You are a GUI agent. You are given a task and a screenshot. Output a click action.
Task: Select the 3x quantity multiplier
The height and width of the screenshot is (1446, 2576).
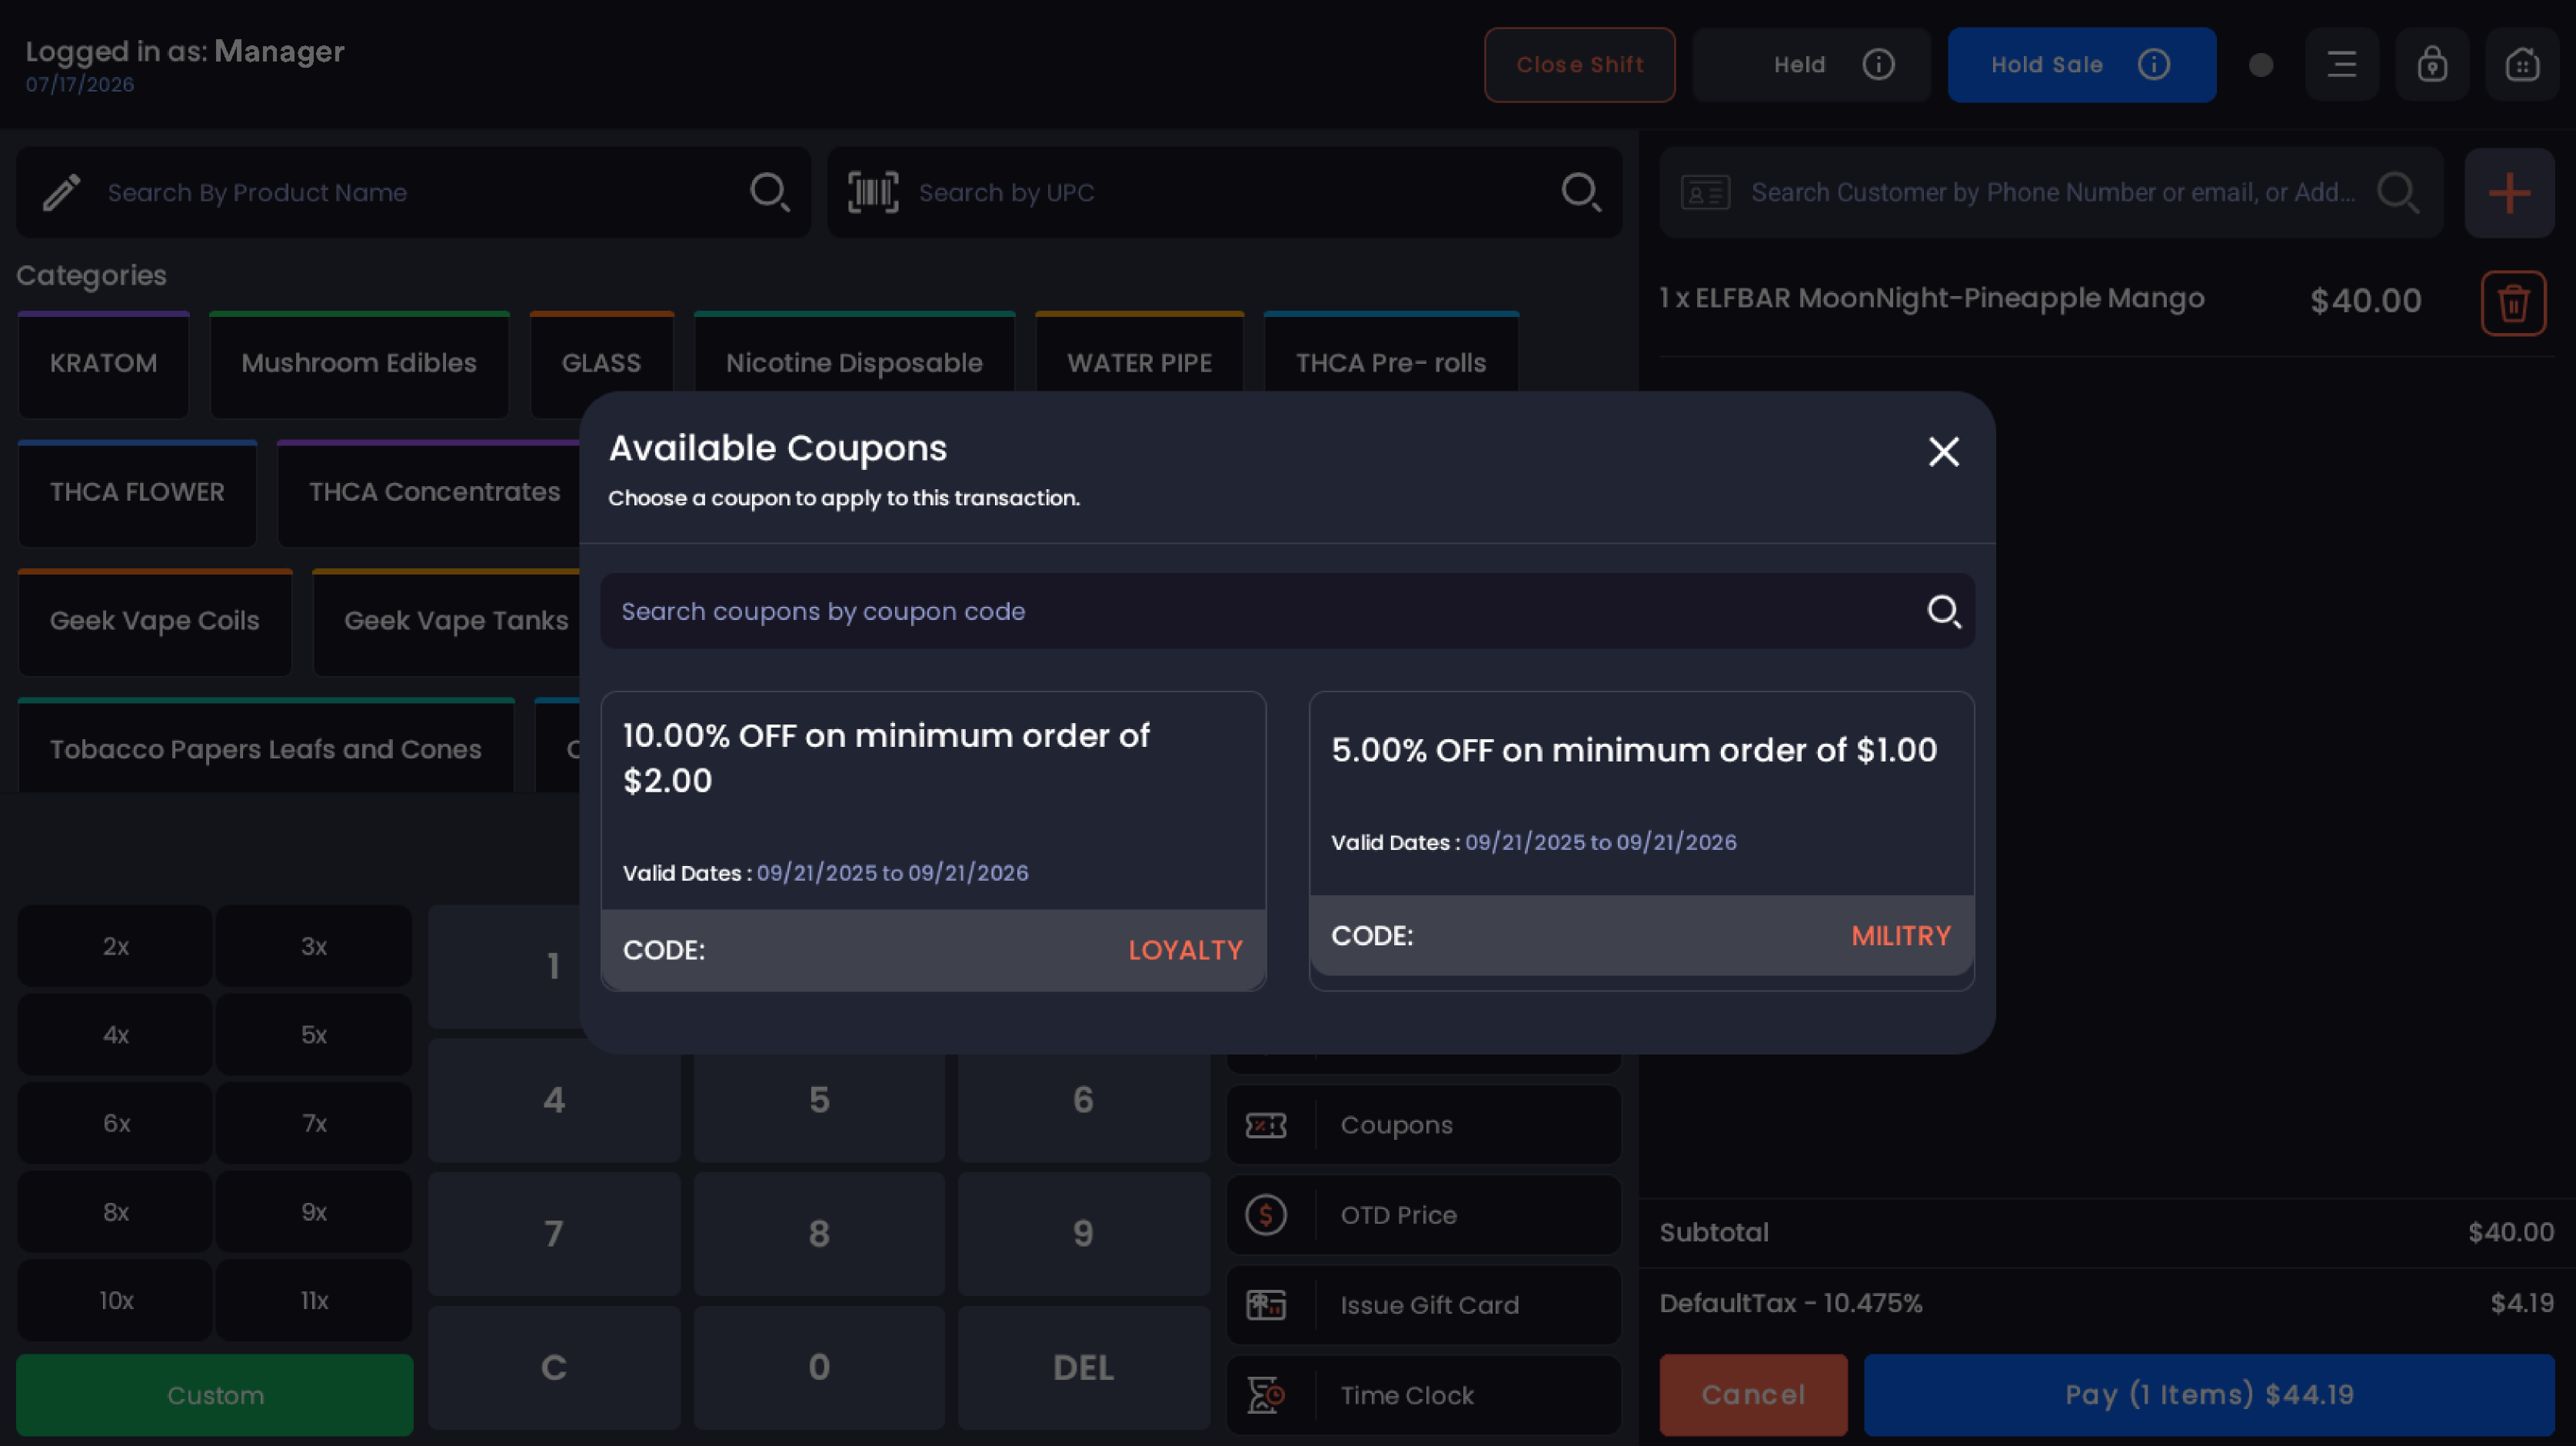pos(314,946)
